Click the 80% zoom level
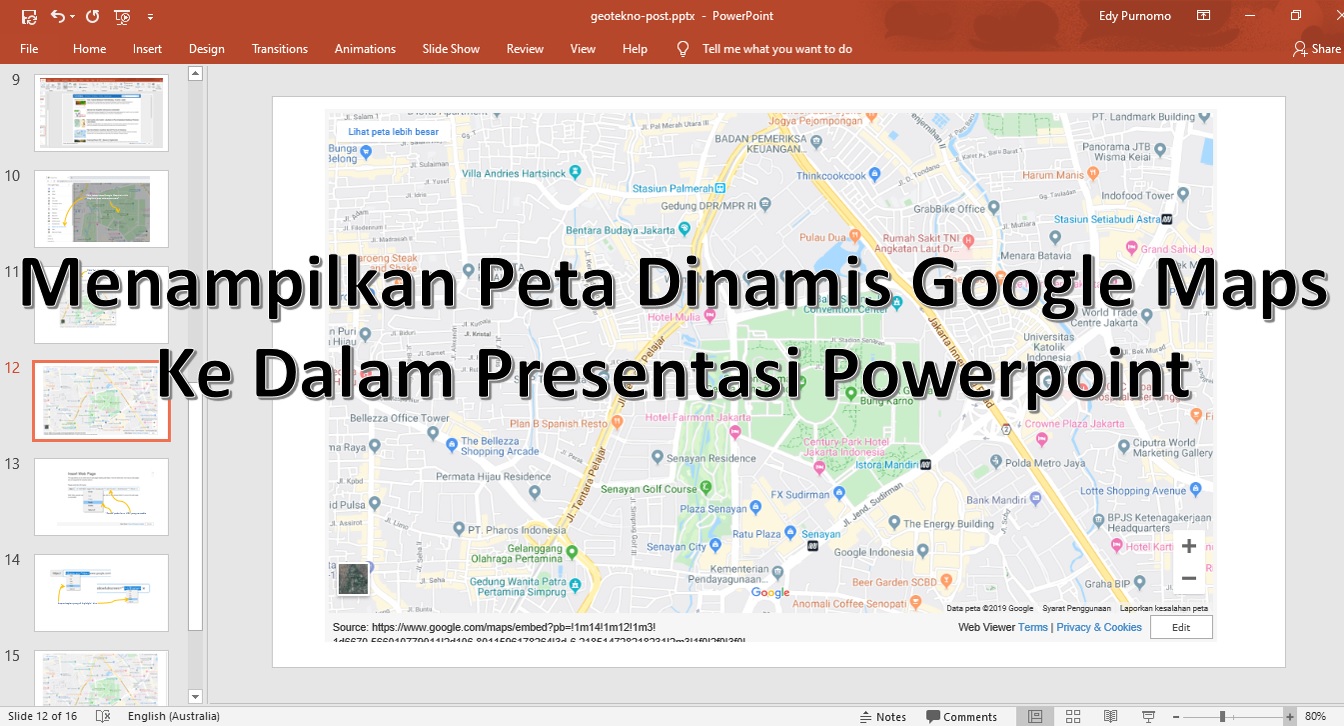The image size is (1344, 726). click(x=1316, y=716)
